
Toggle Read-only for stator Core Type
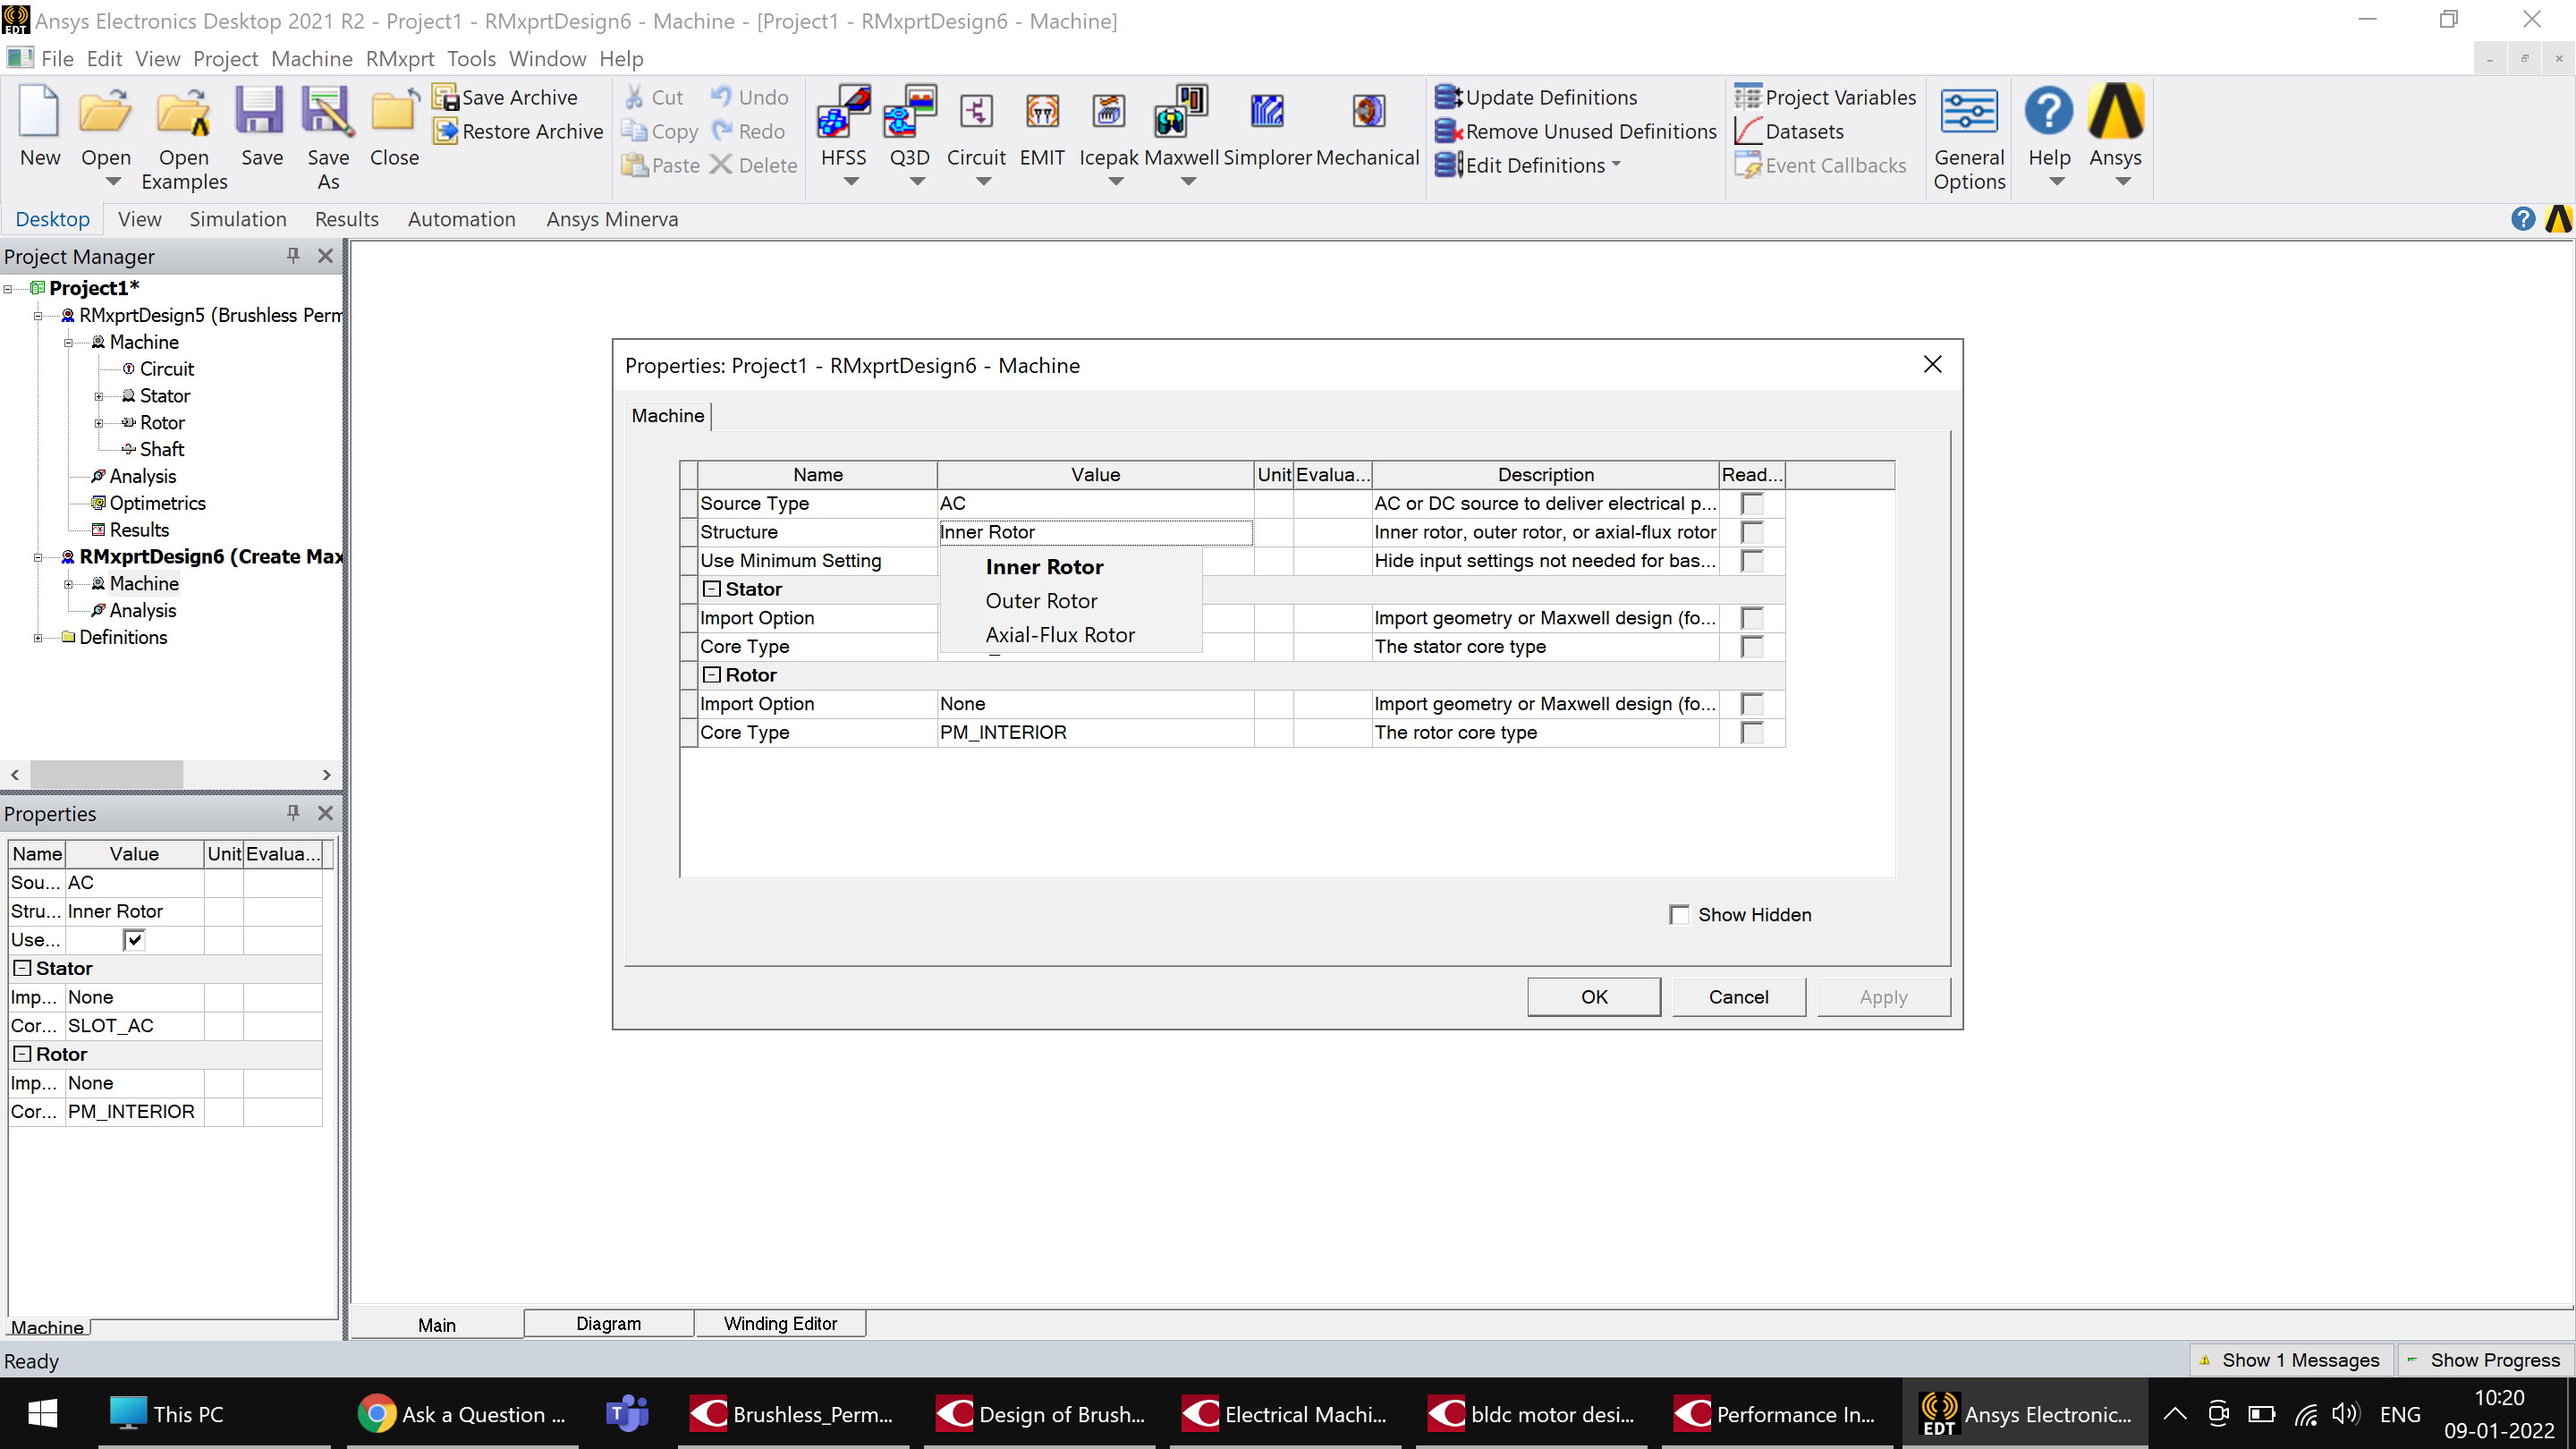tap(1751, 647)
